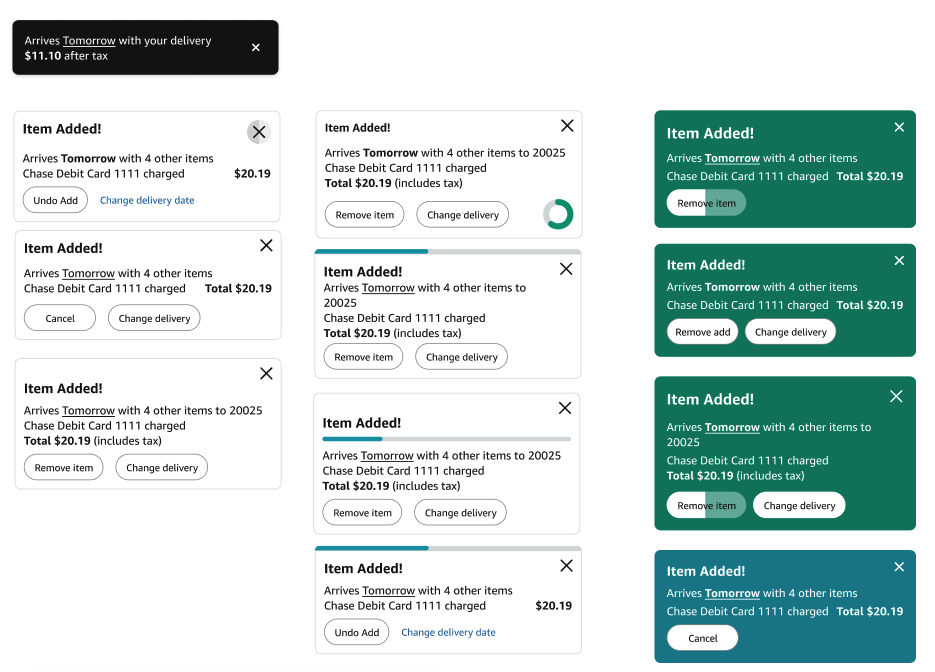
Task: Click Undo Add in bottom middle card
Action: point(357,633)
